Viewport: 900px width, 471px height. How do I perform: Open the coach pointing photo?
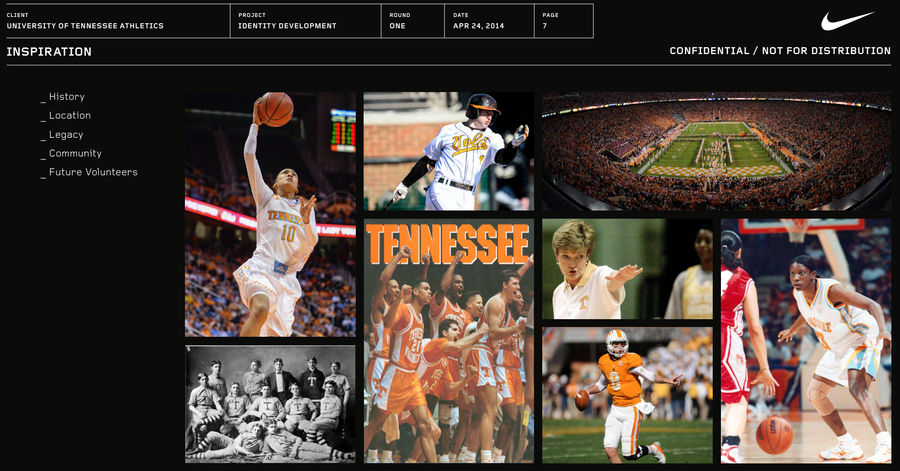[x=627, y=269]
